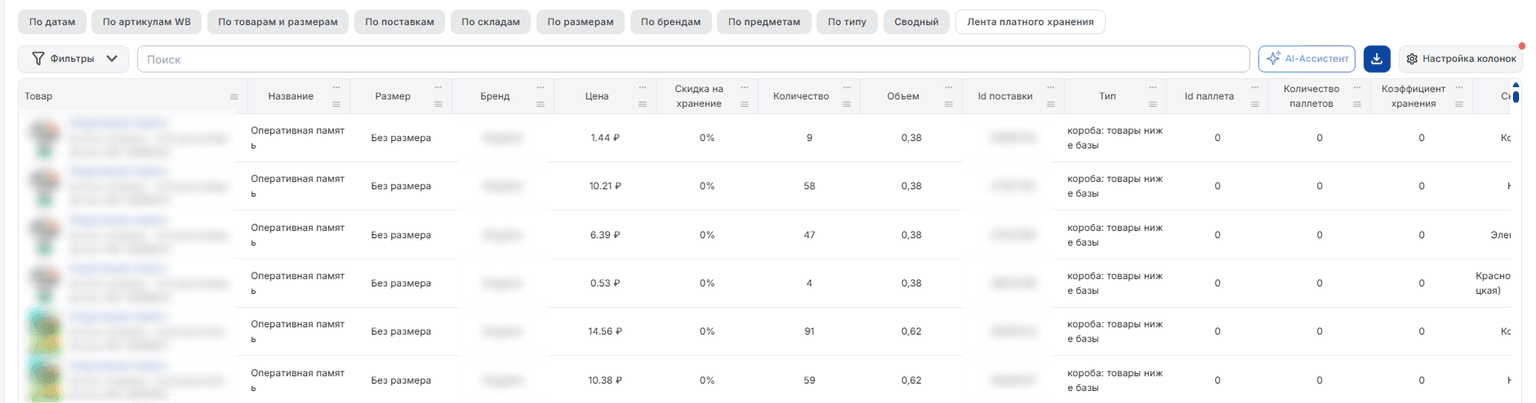1536x403 pixels.
Task: Sort by the Цена column header
Action: [597, 97]
